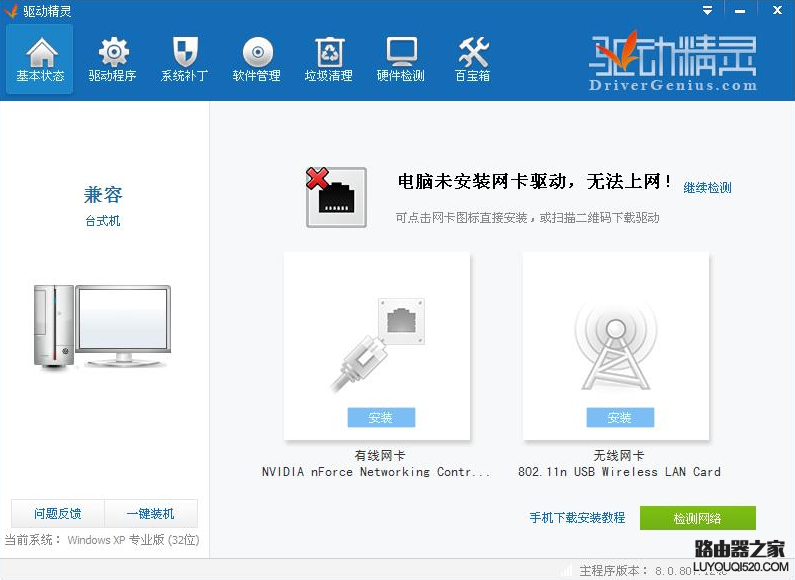This screenshot has height=580, width=795.
Task: Open the 百宝箱 tools tab
Action: [473, 59]
